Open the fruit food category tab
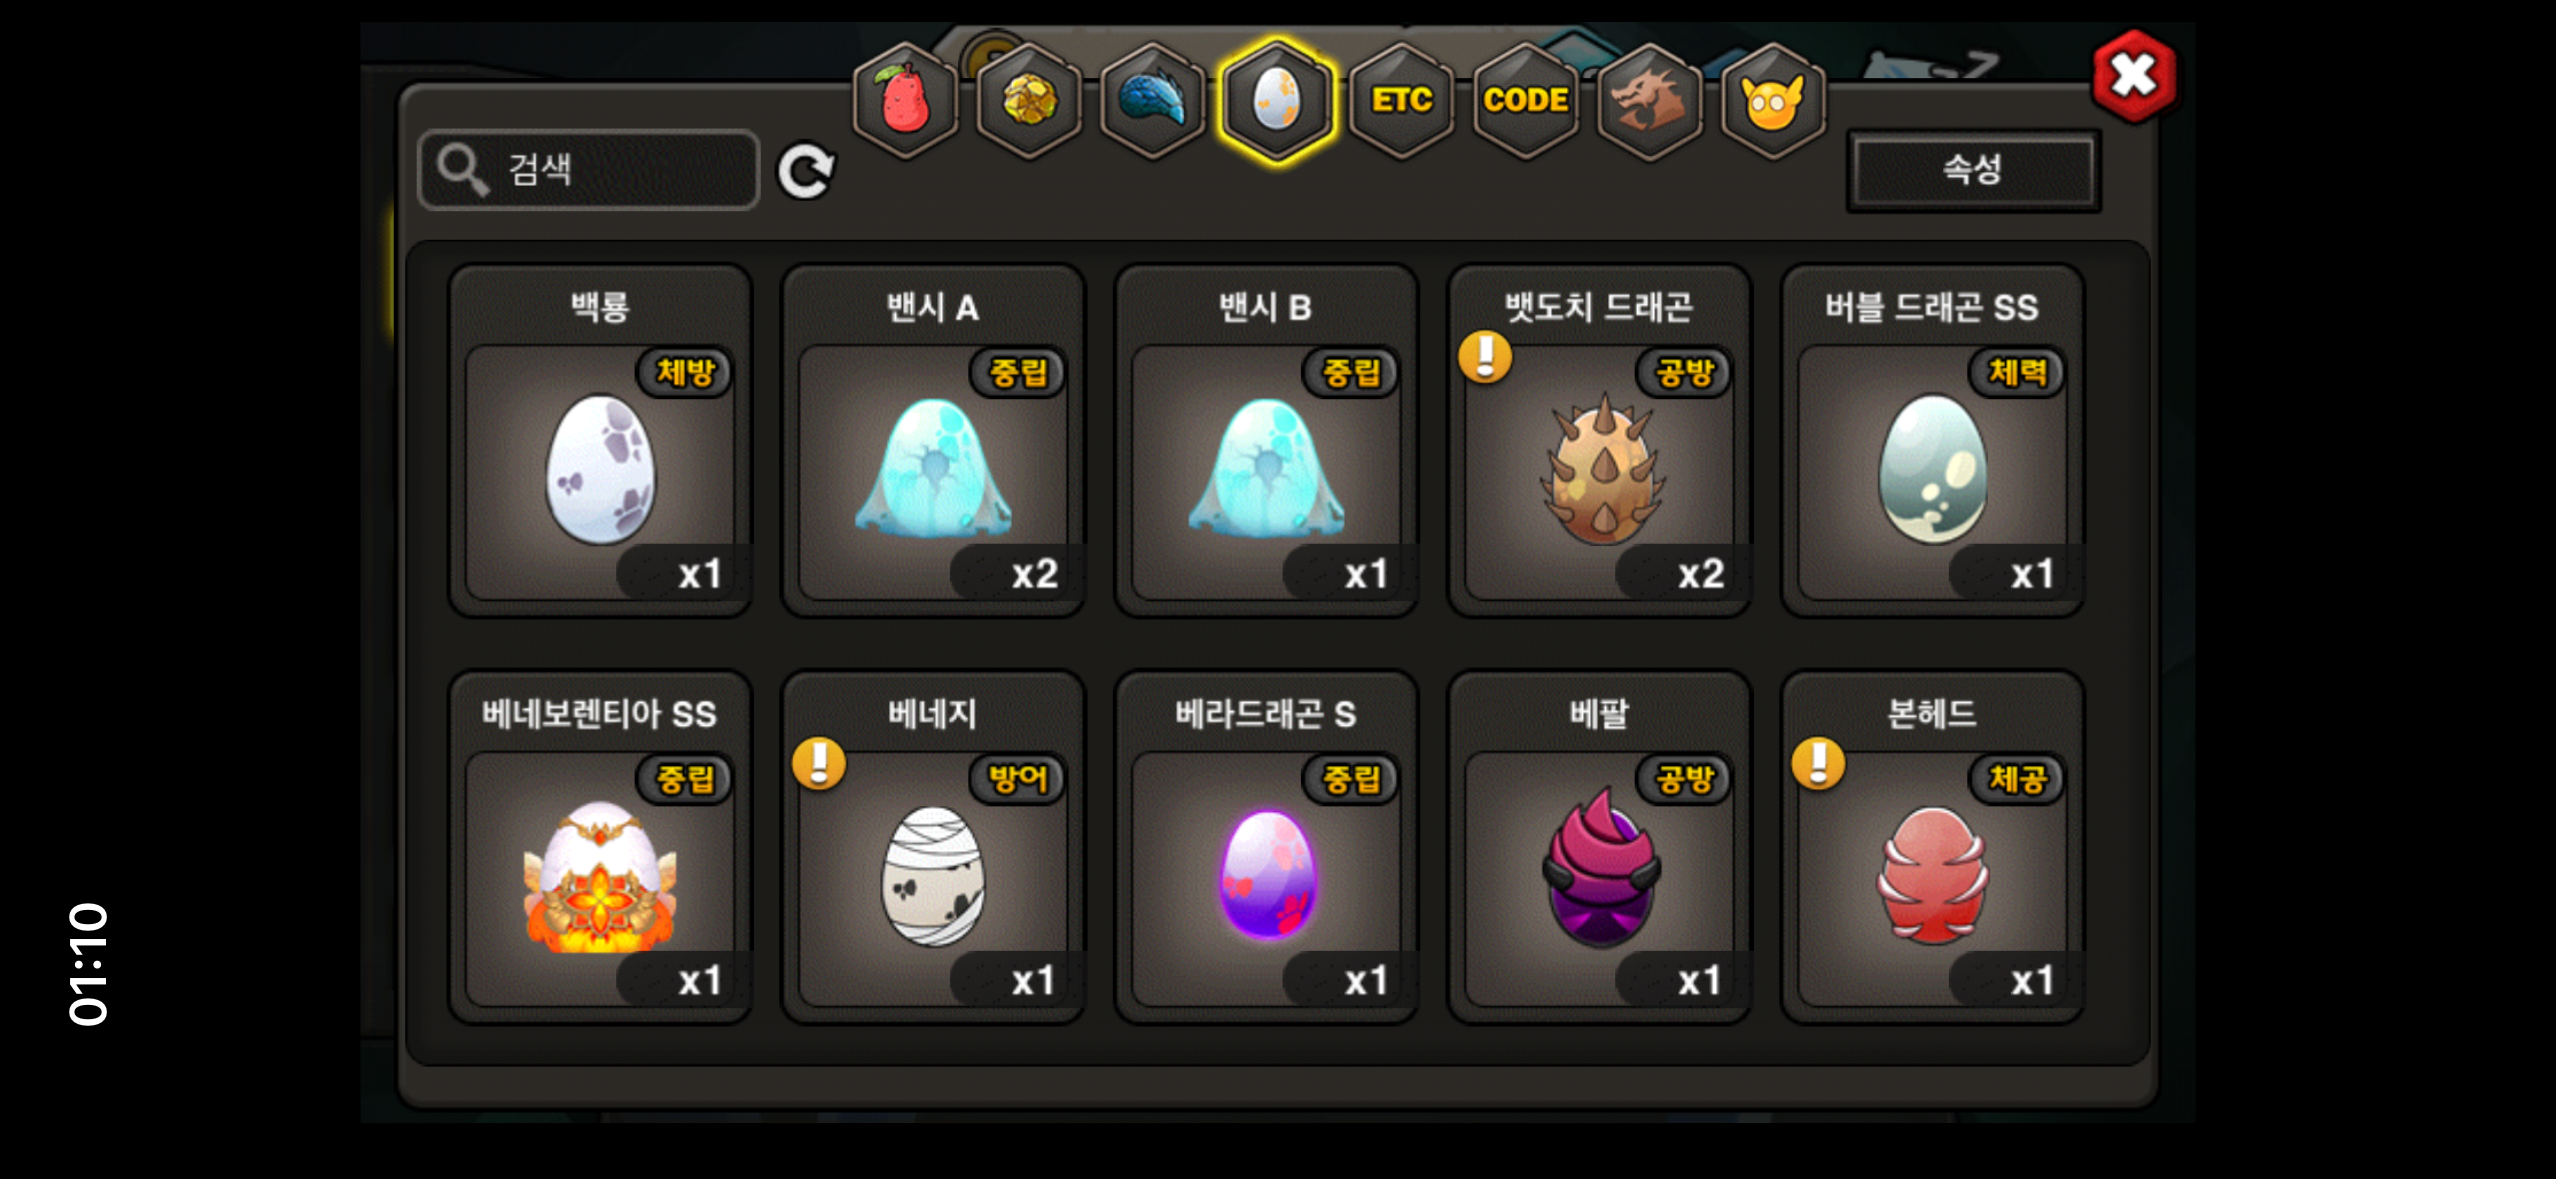Screen dimensions: 2556x1179 [x=905, y=101]
